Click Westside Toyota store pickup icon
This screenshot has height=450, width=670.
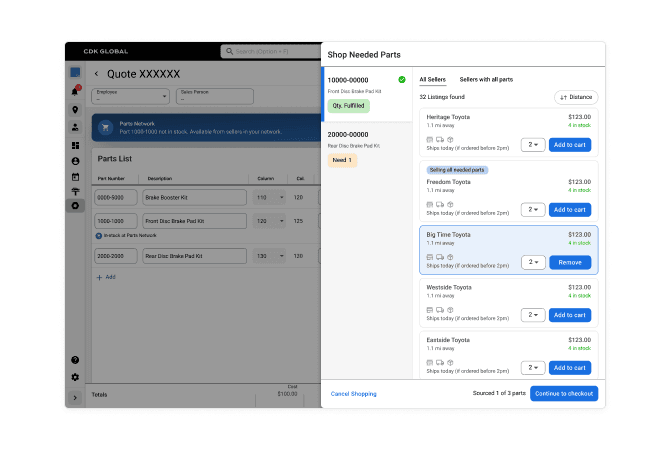[x=430, y=310]
